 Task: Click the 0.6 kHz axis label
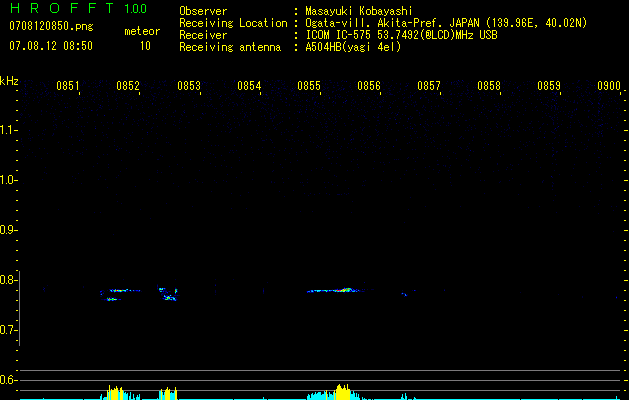point(8,380)
